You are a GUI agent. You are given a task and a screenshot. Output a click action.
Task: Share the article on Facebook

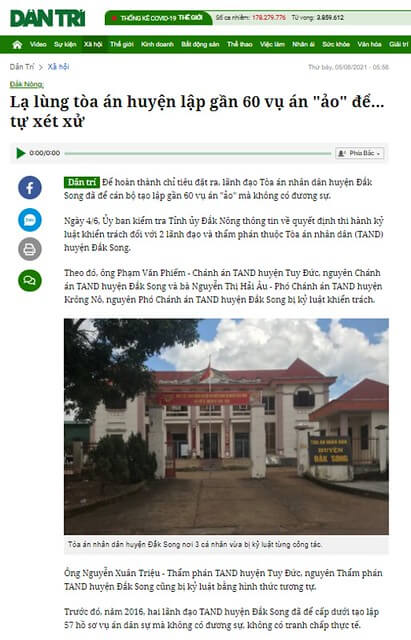point(30,188)
